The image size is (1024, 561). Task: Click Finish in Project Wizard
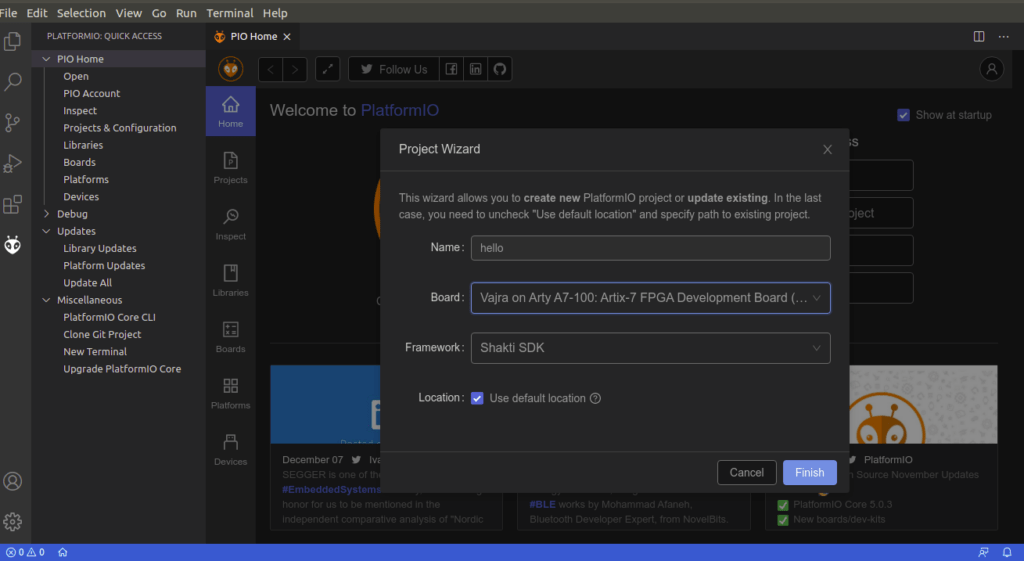[x=810, y=473]
